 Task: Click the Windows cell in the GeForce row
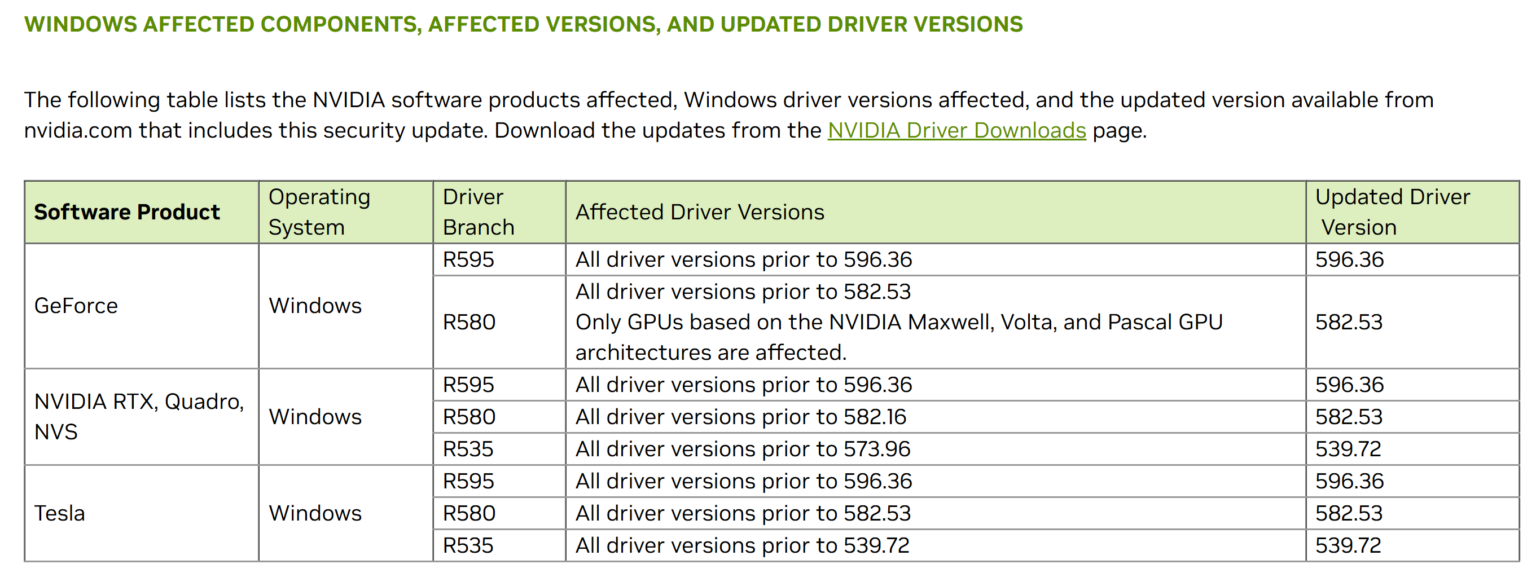[x=346, y=306]
